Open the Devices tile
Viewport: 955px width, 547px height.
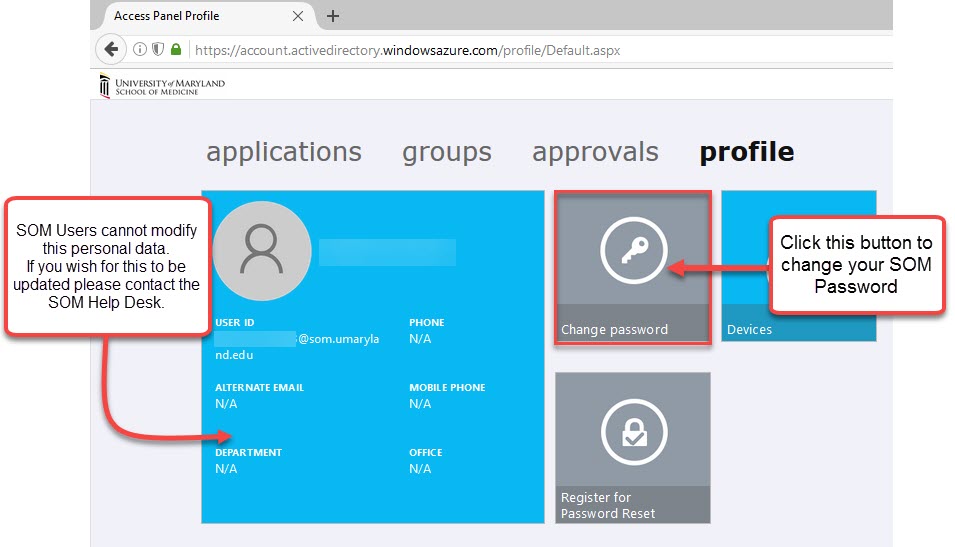point(798,266)
